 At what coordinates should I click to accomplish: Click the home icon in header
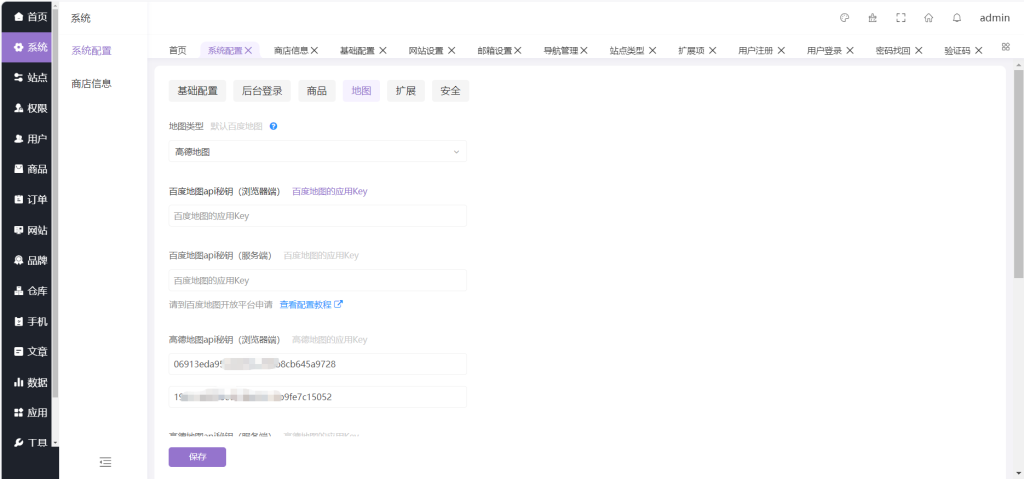coord(929,18)
